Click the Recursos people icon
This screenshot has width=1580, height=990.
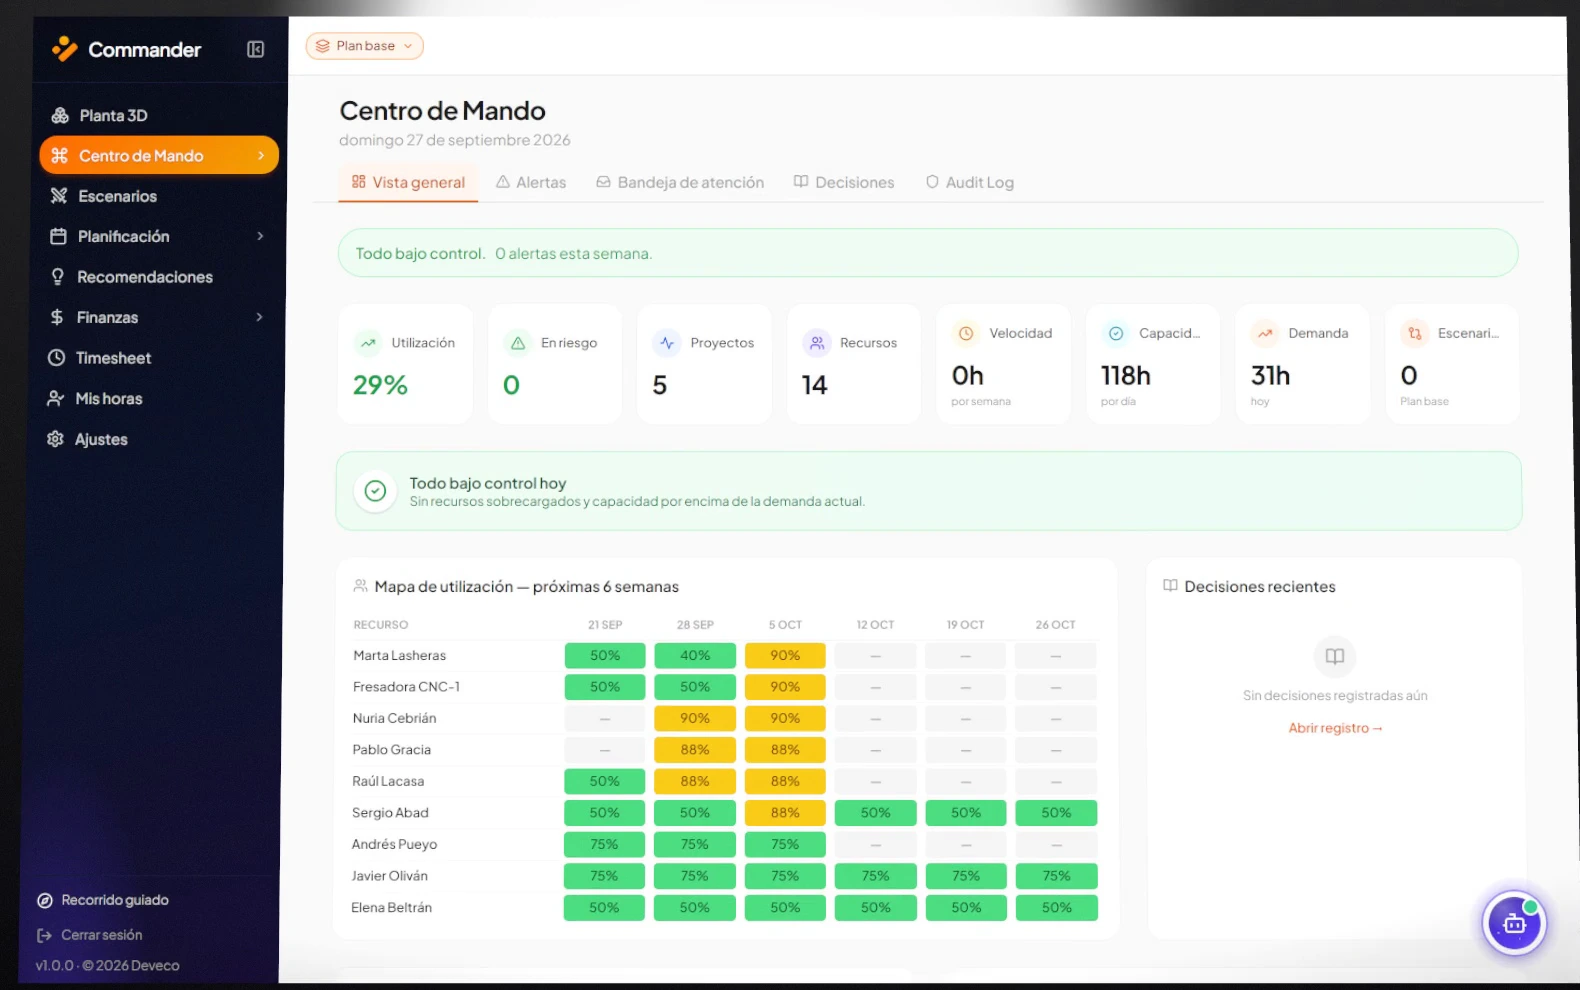817,343
